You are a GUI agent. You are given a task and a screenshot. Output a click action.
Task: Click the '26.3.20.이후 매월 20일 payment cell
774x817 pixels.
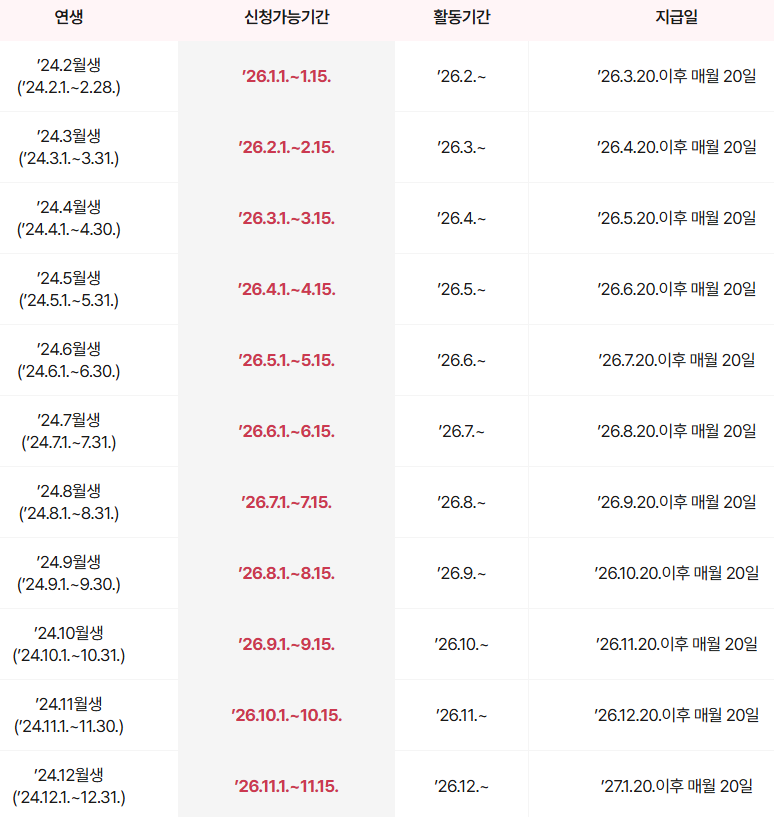click(676, 76)
